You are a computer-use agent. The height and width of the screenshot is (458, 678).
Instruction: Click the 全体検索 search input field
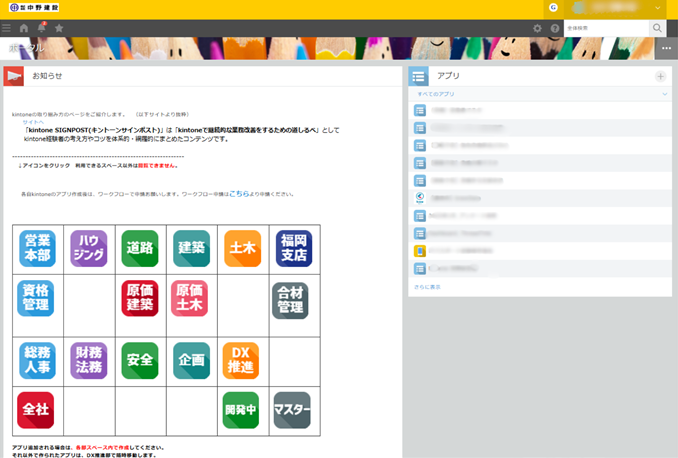(x=606, y=28)
